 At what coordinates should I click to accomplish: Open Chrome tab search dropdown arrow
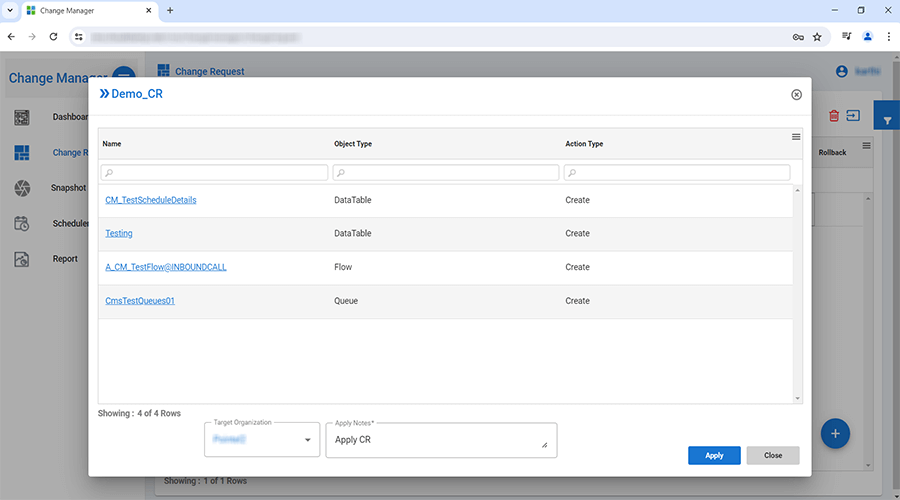point(10,10)
